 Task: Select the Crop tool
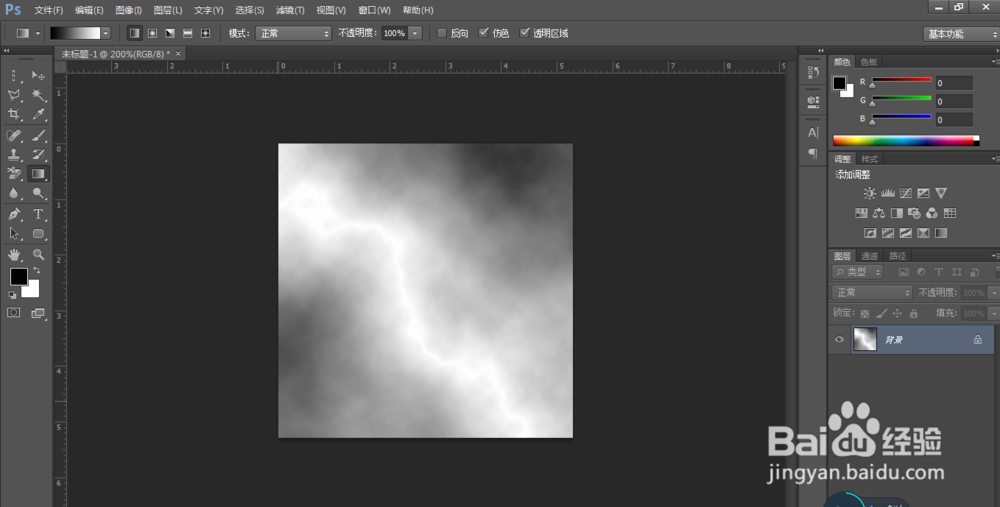pyautogui.click(x=14, y=114)
